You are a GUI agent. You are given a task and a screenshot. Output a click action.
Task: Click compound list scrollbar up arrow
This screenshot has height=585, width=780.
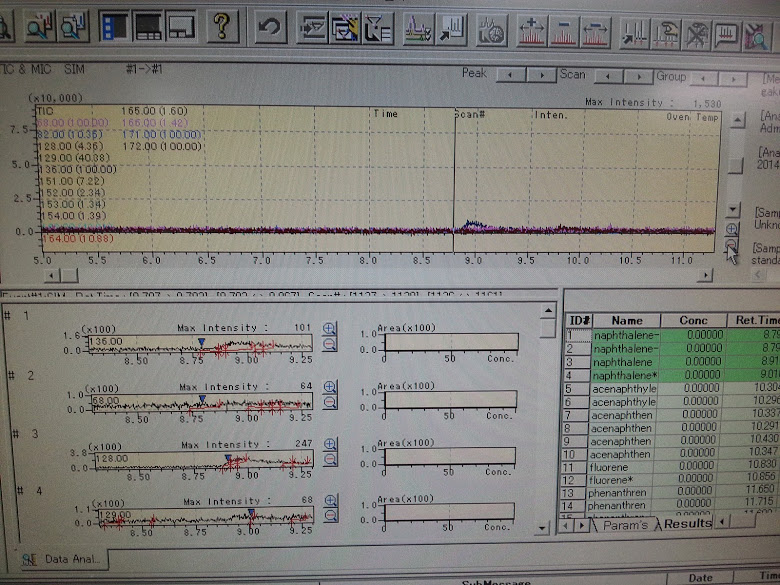pyautogui.click(x=548, y=311)
